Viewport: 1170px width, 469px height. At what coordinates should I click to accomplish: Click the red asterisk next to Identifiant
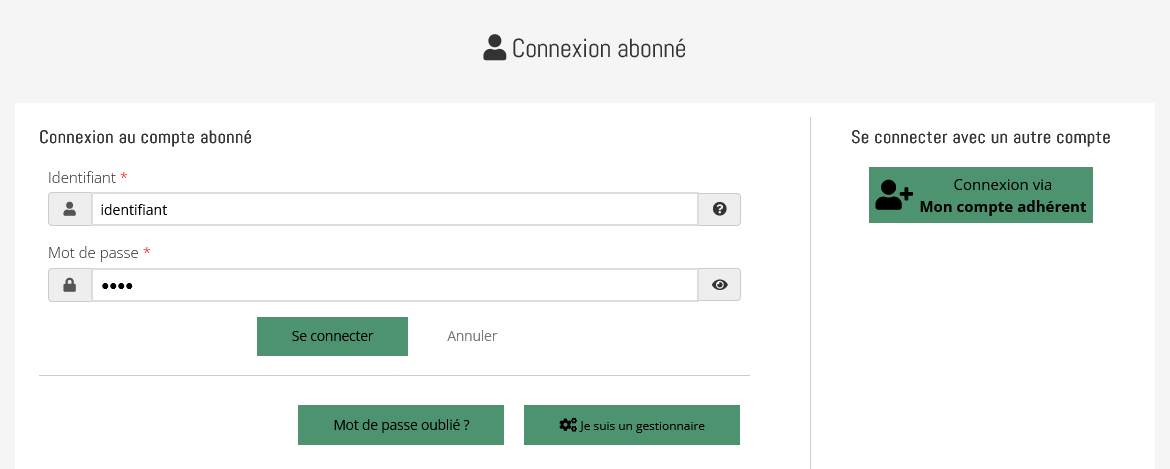point(124,177)
